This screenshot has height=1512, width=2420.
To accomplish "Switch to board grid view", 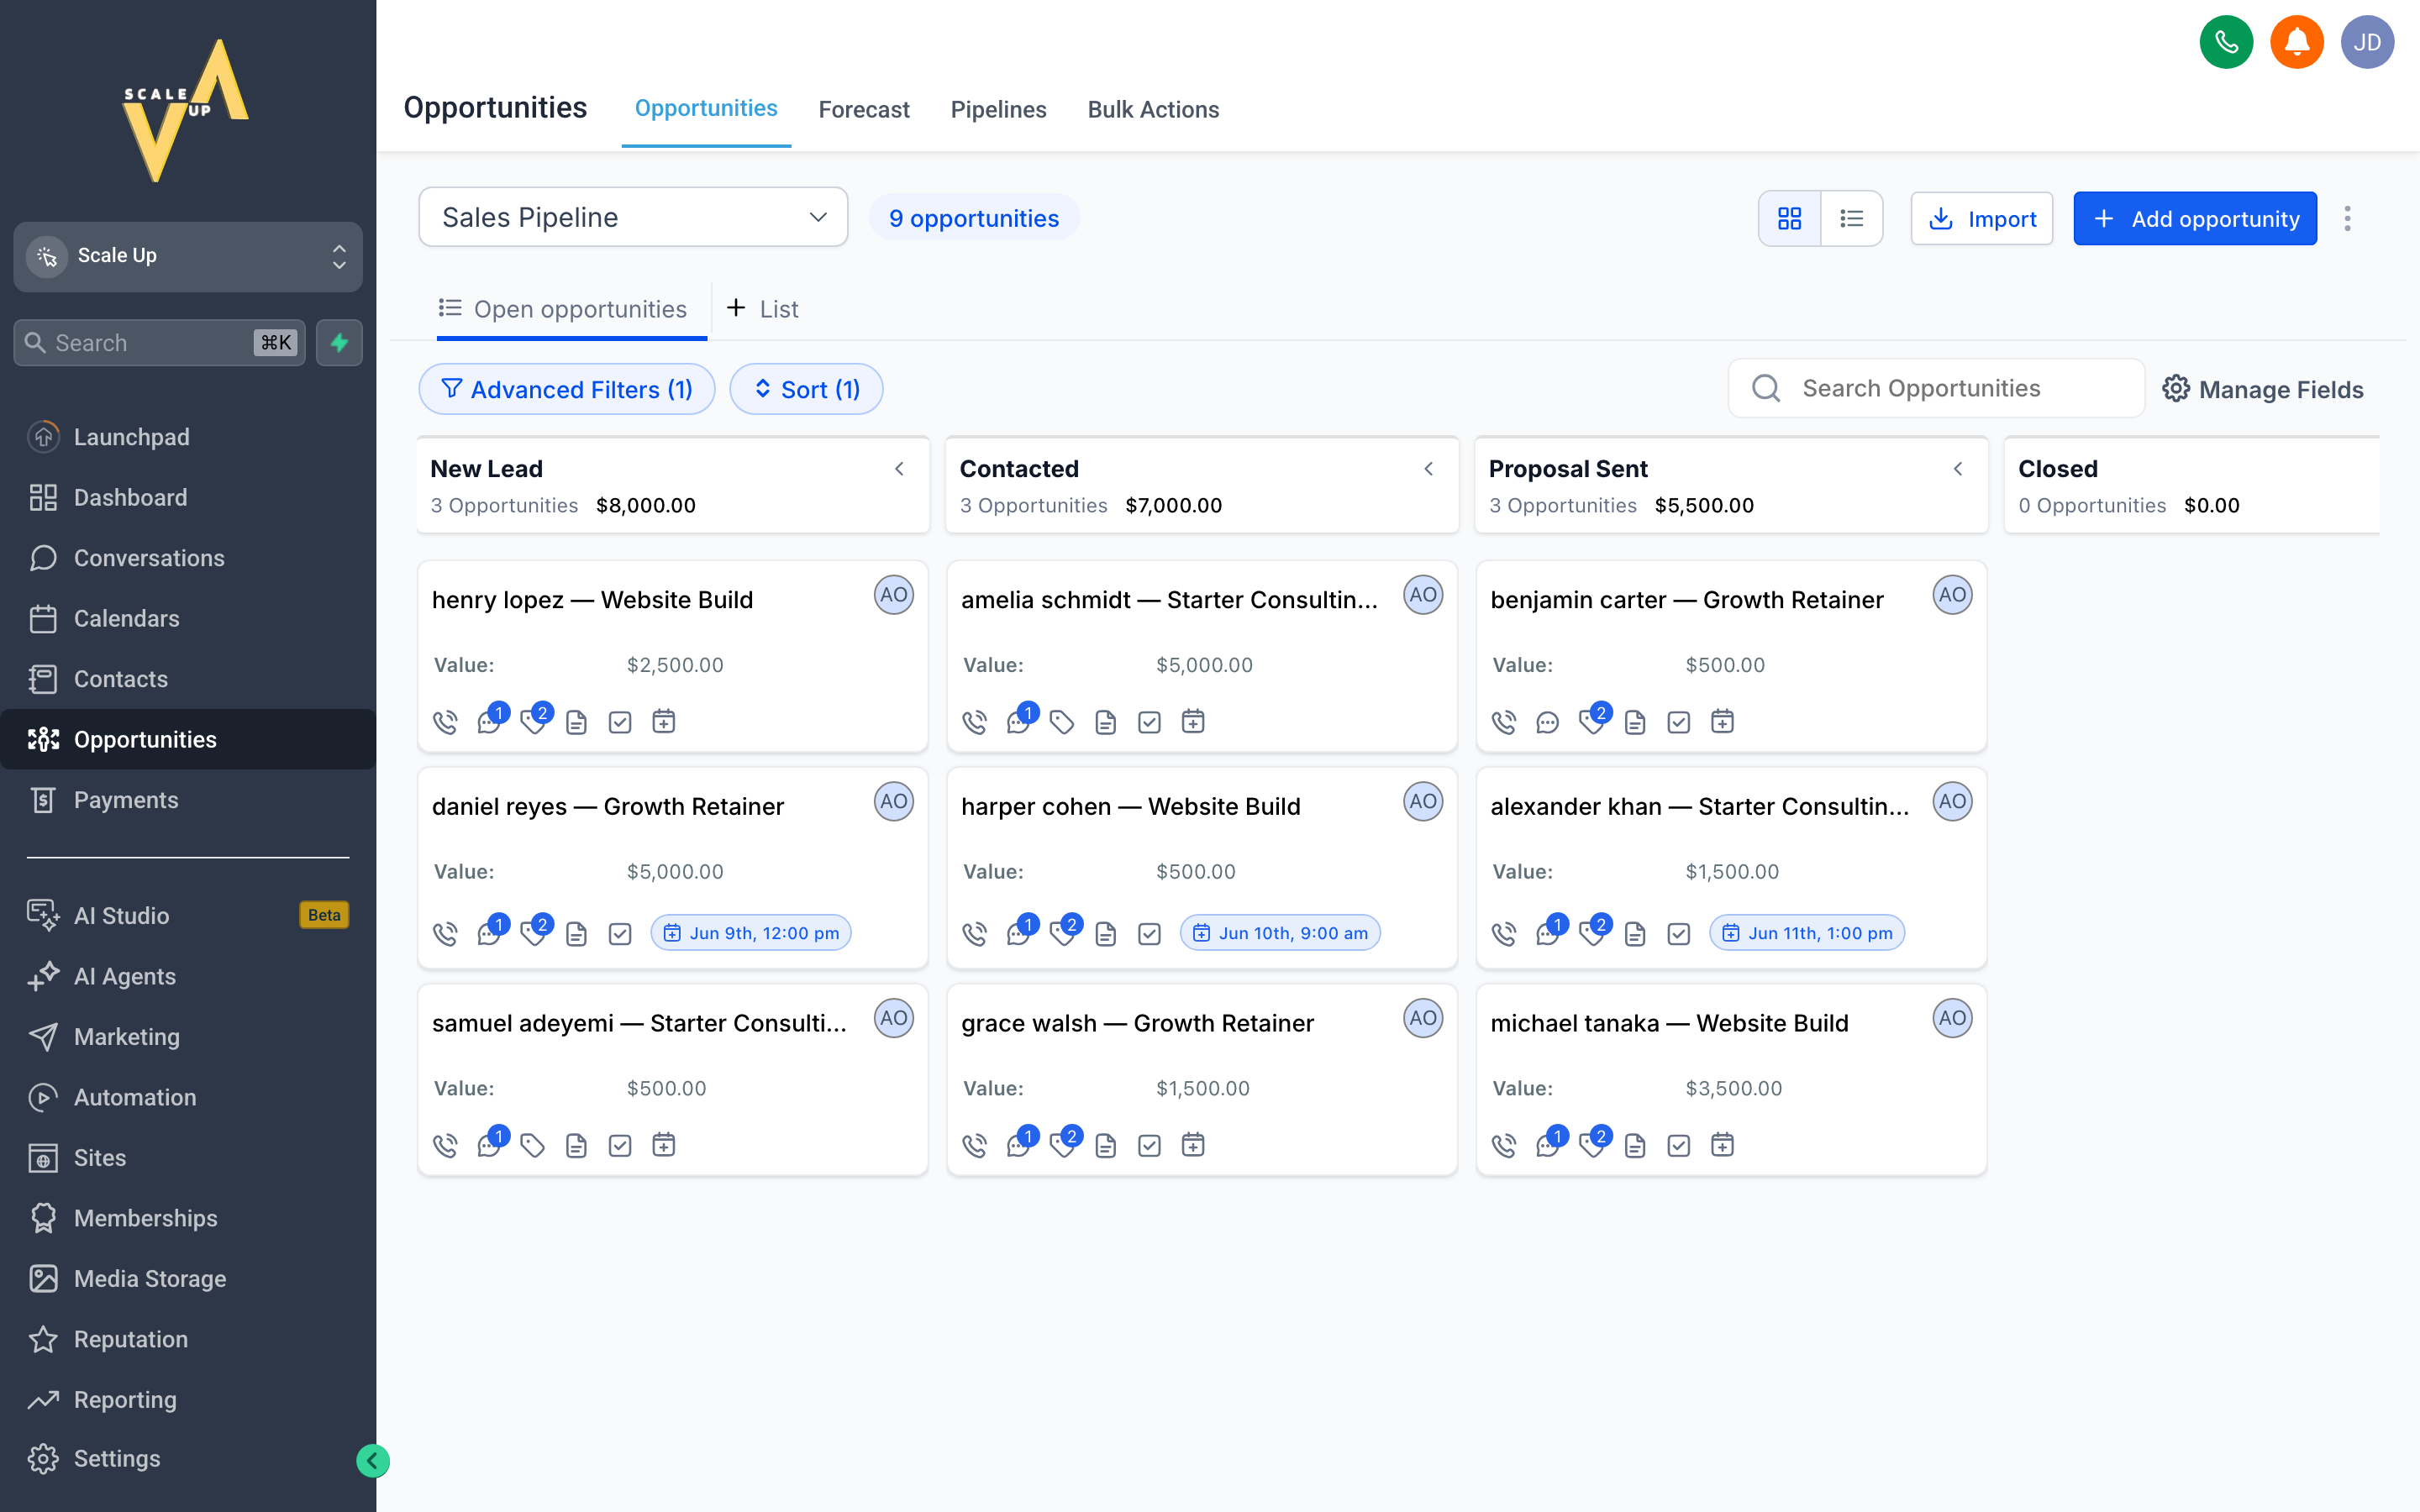I will 1790,219.
